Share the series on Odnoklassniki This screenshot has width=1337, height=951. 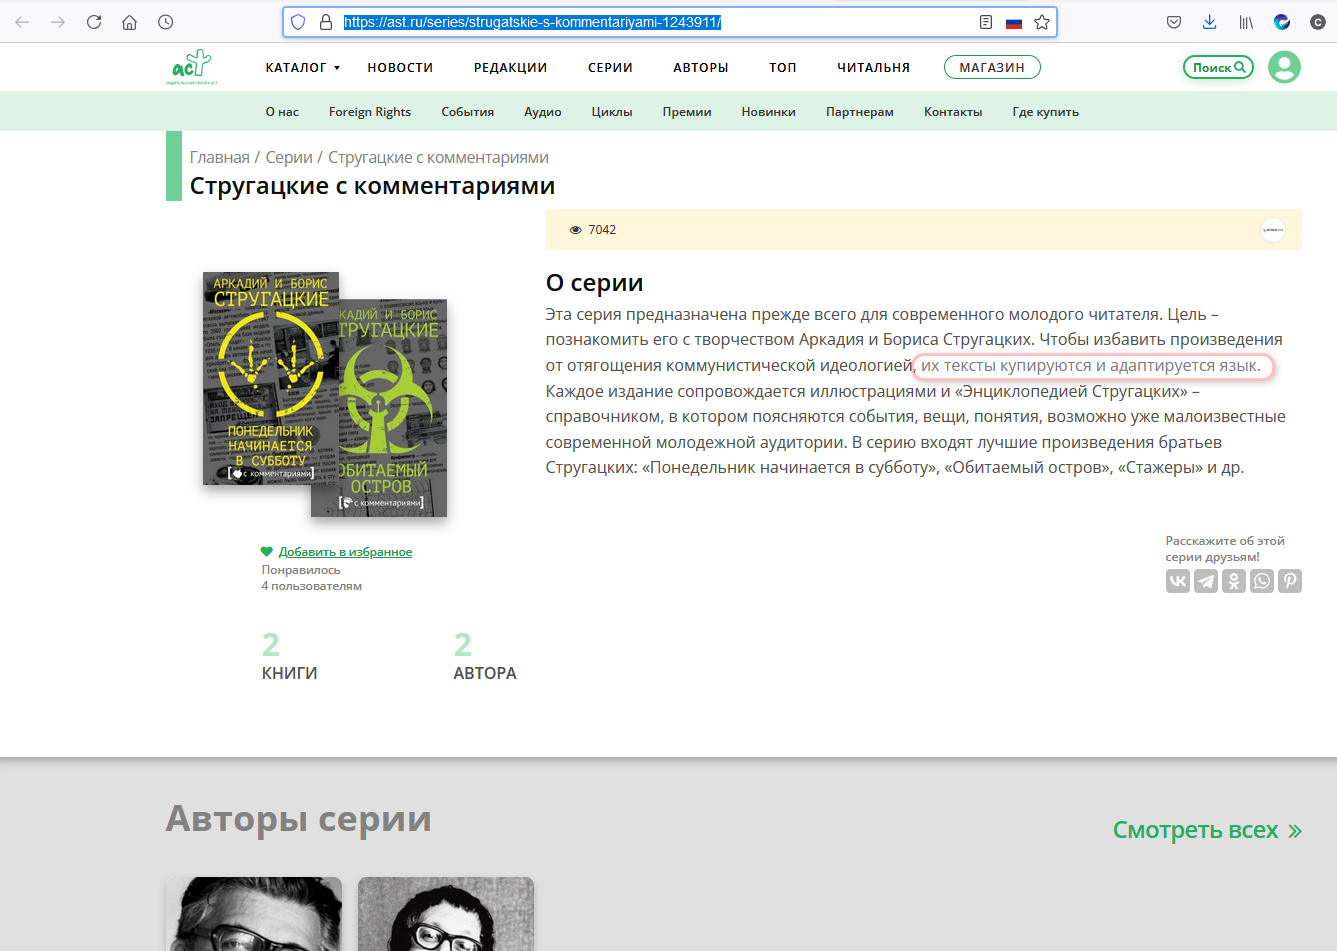(1234, 581)
